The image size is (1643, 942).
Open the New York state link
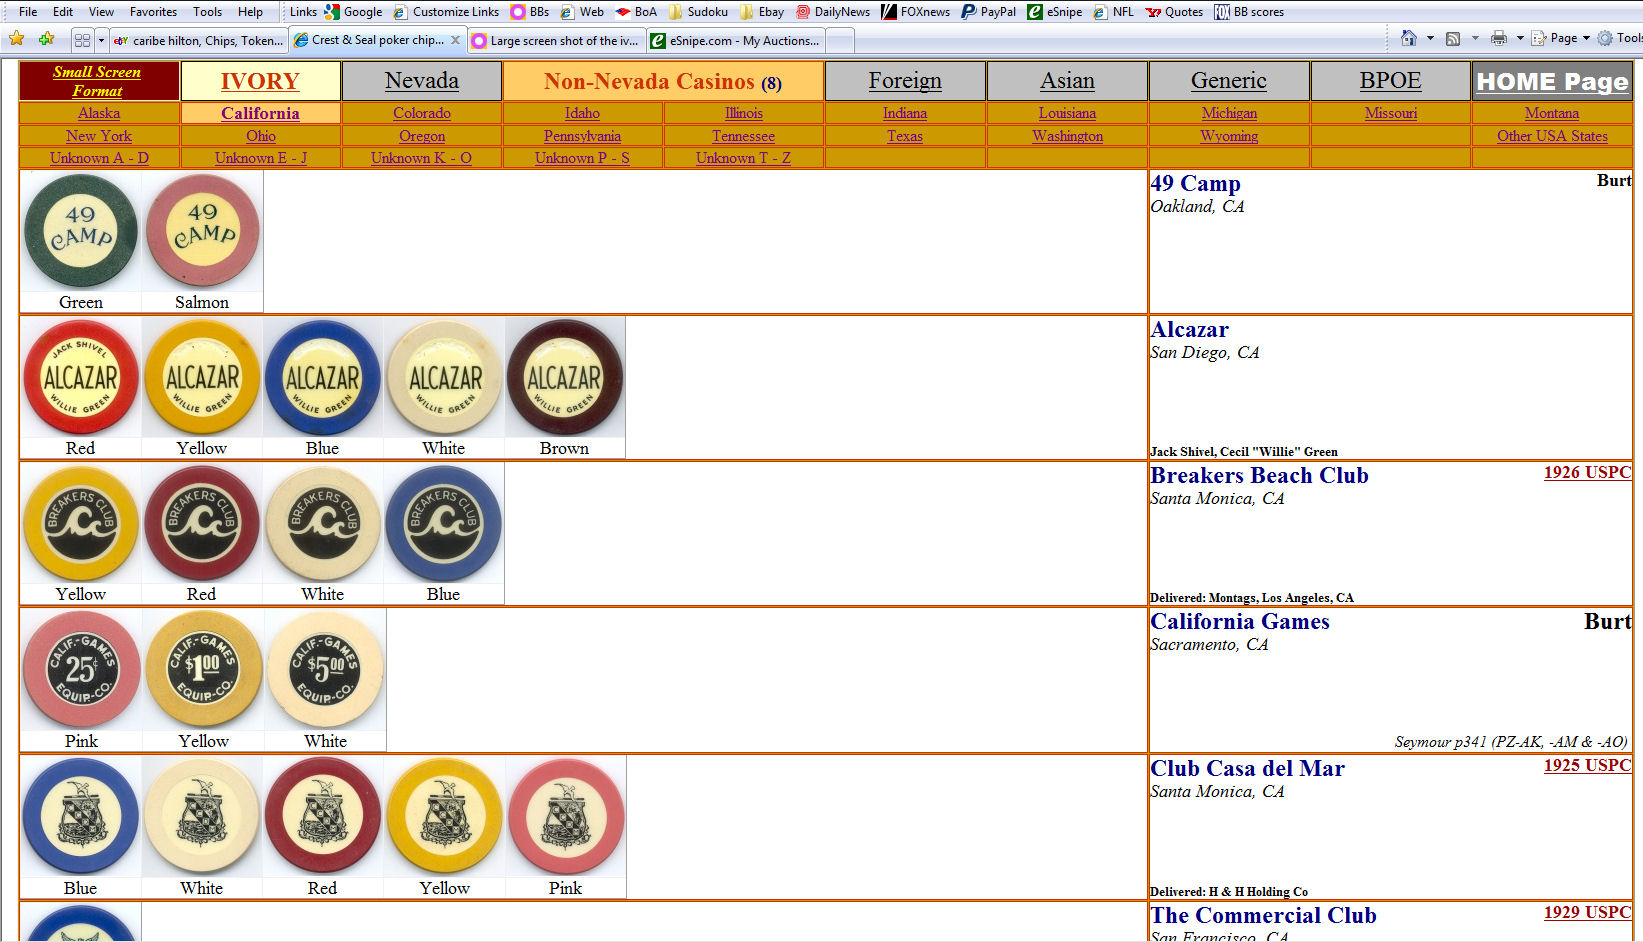[x=99, y=136]
